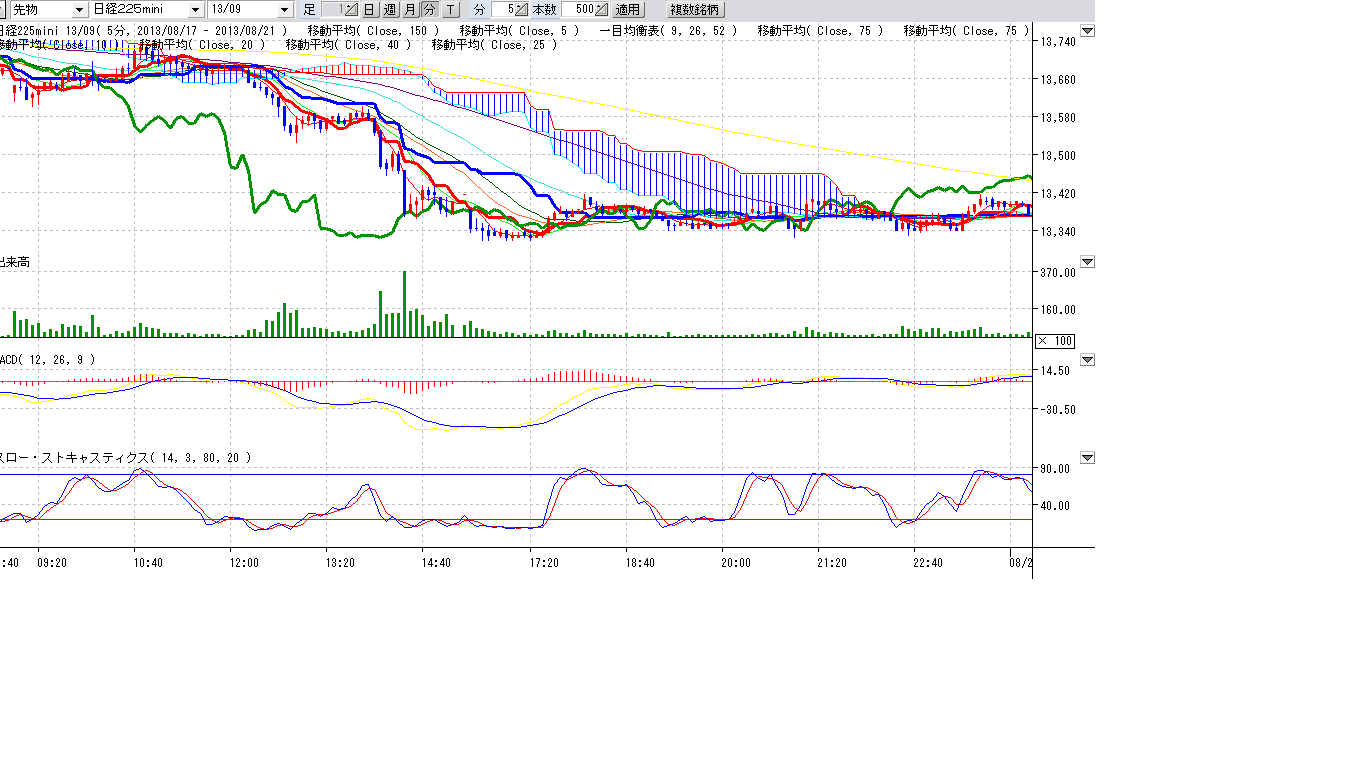The height and width of the screenshot is (768, 1366).
Task: Open the MACD panel menu arrow
Action: click(x=1087, y=360)
